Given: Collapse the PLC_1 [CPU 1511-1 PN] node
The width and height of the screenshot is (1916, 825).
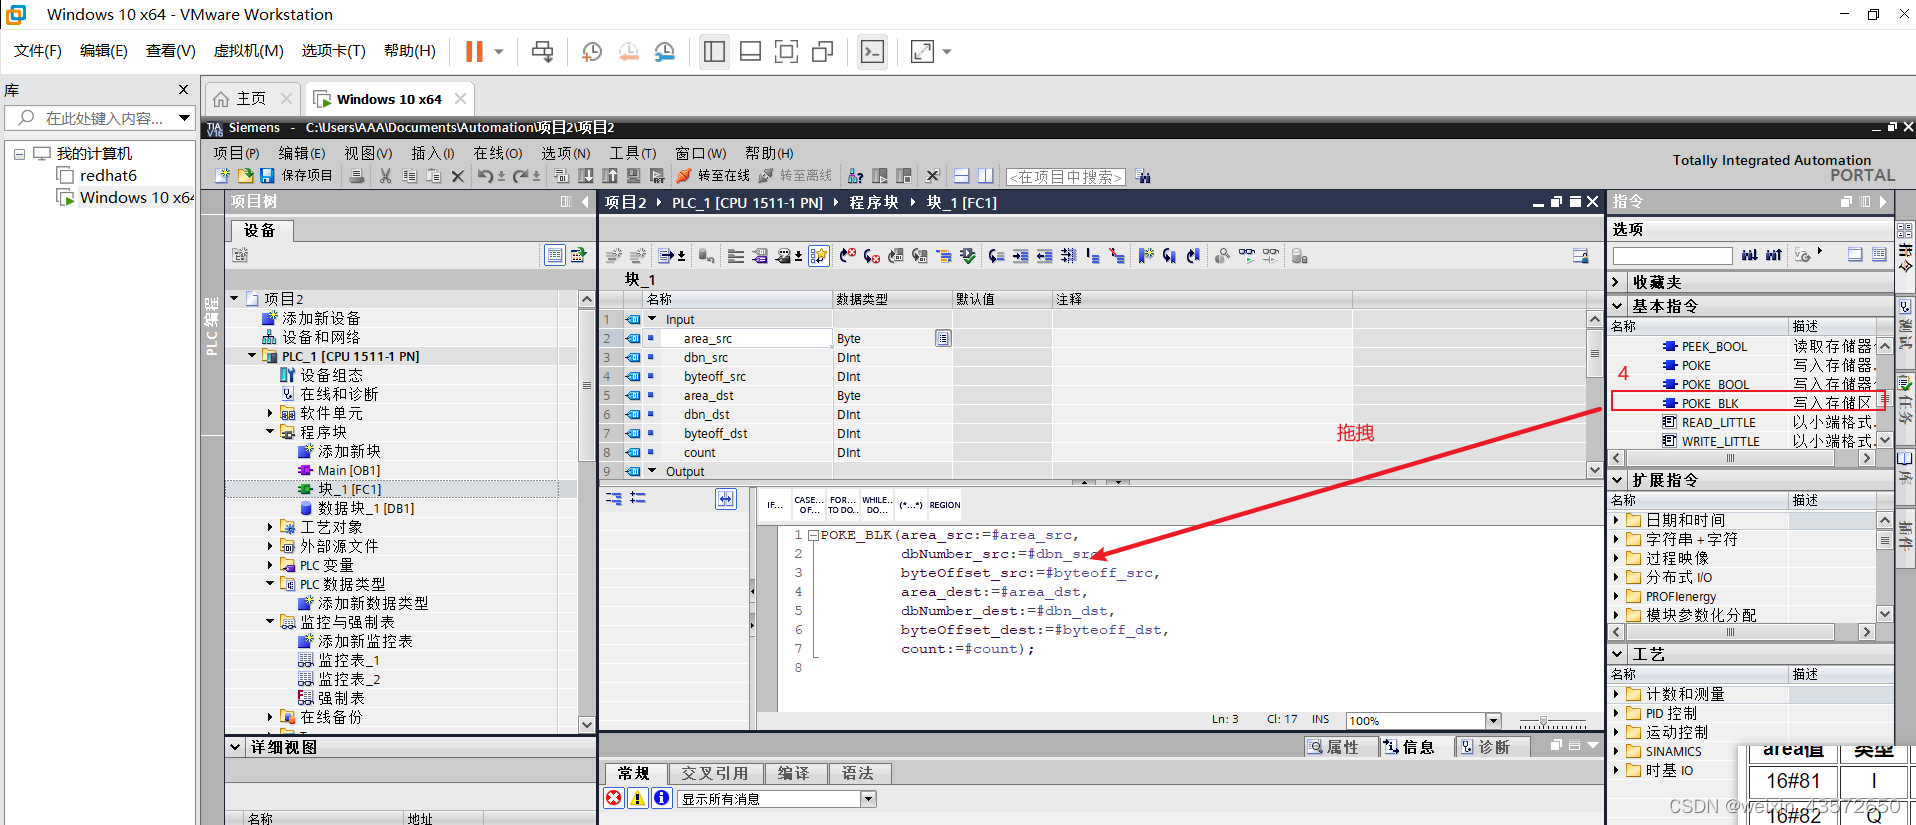Looking at the screenshot, I should [x=252, y=355].
